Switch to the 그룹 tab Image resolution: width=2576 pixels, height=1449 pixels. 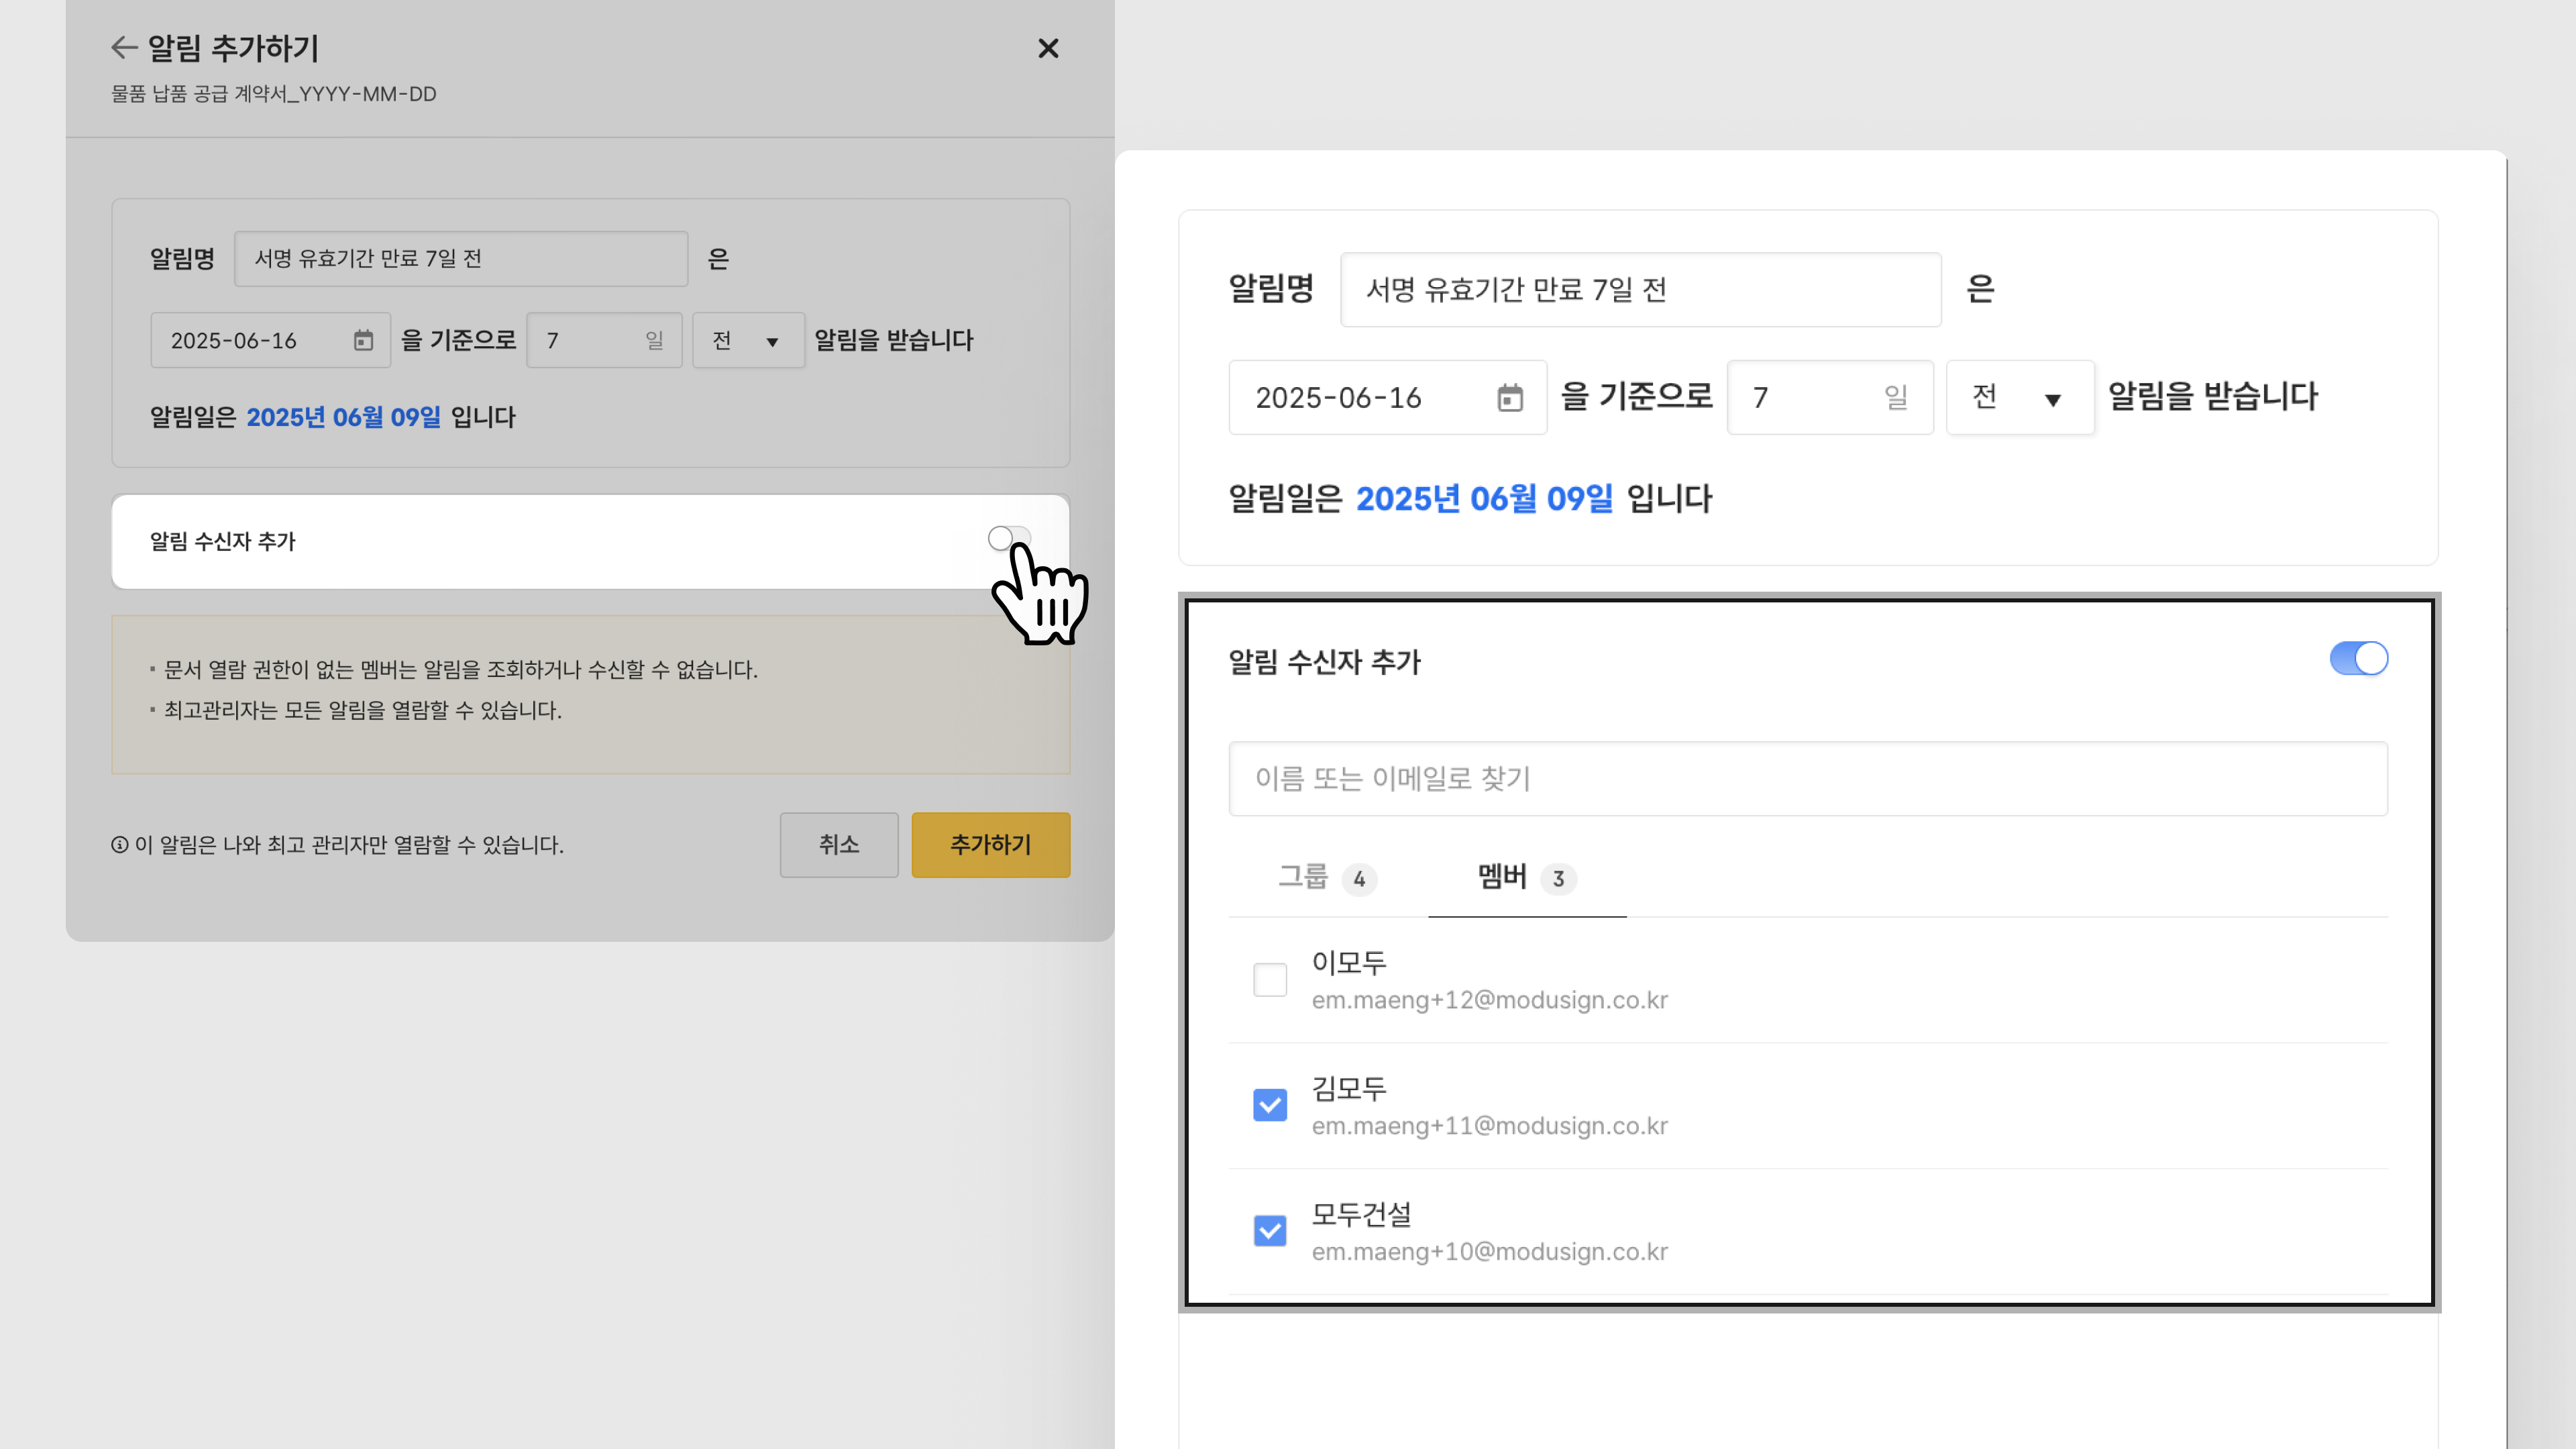(1326, 878)
